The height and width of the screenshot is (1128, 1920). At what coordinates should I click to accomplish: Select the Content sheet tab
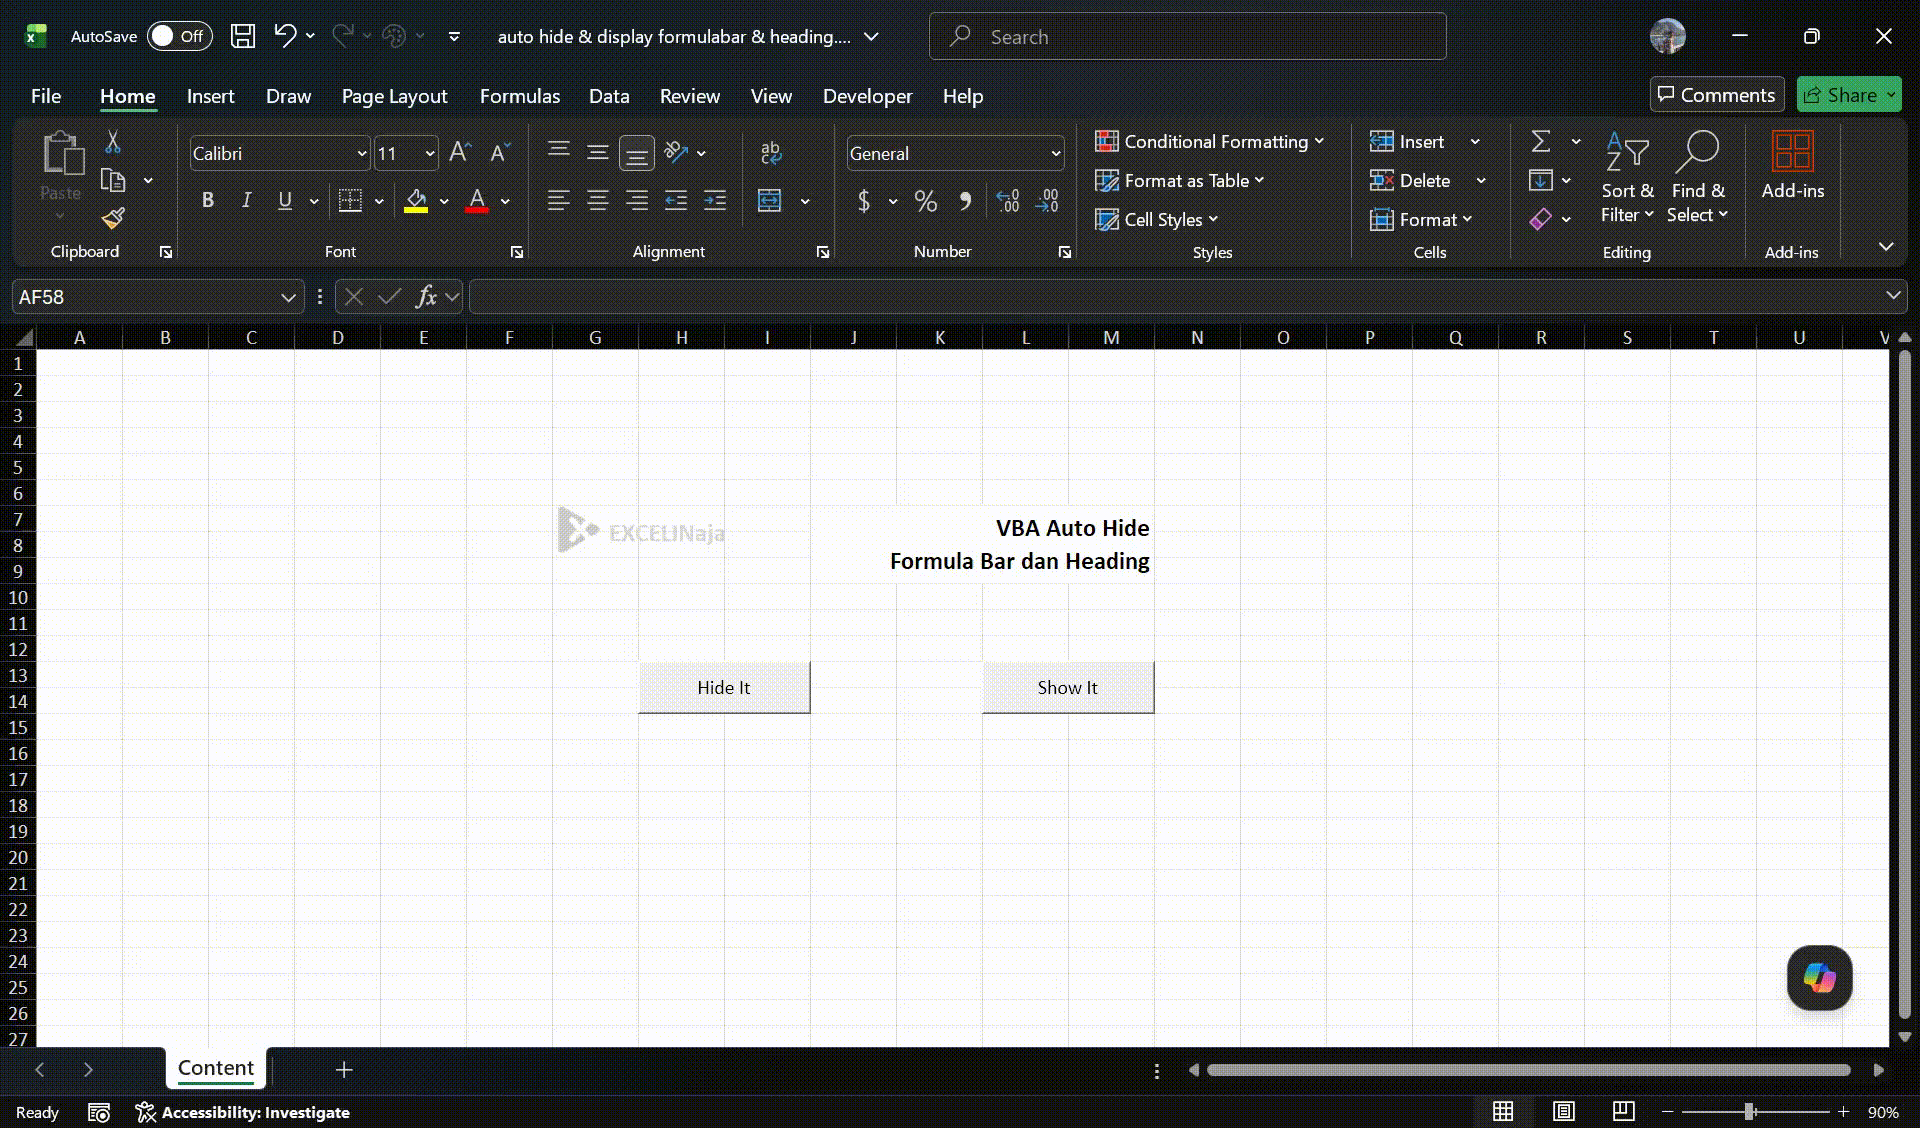point(216,1068)
